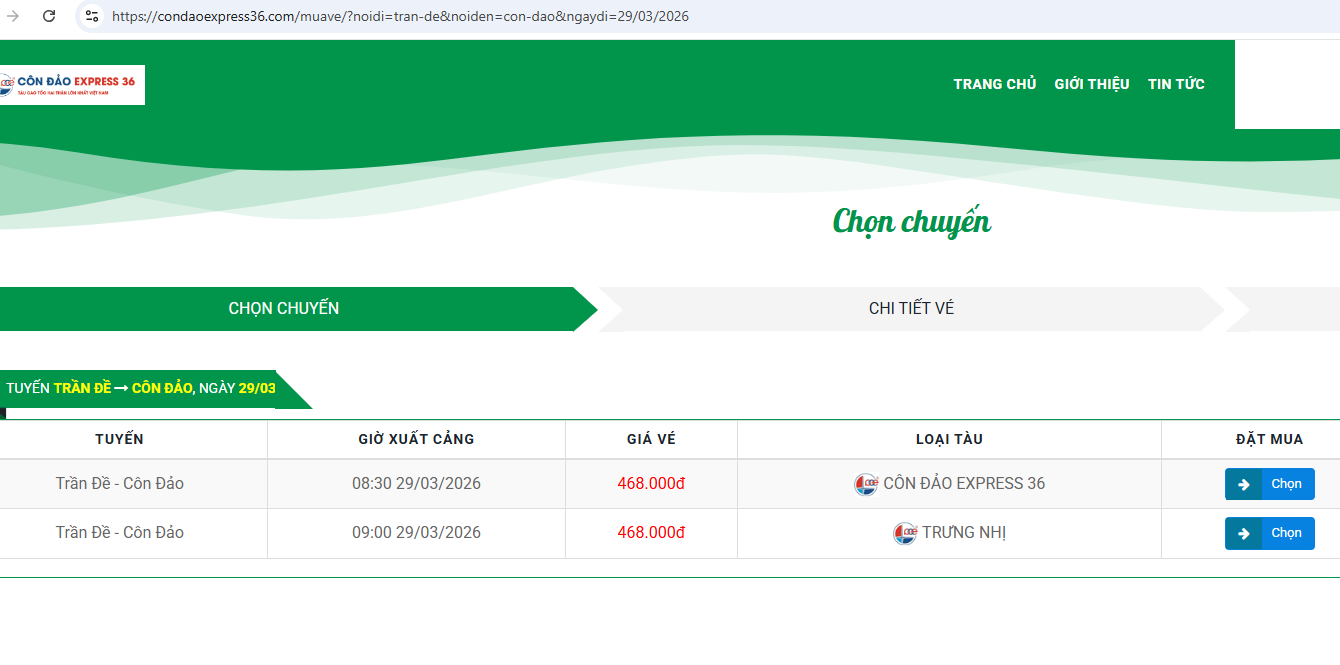Click the GIỜ XUẤT CẢNG column header
This screenshot has height=665, width=1340.
pos(417,439)
